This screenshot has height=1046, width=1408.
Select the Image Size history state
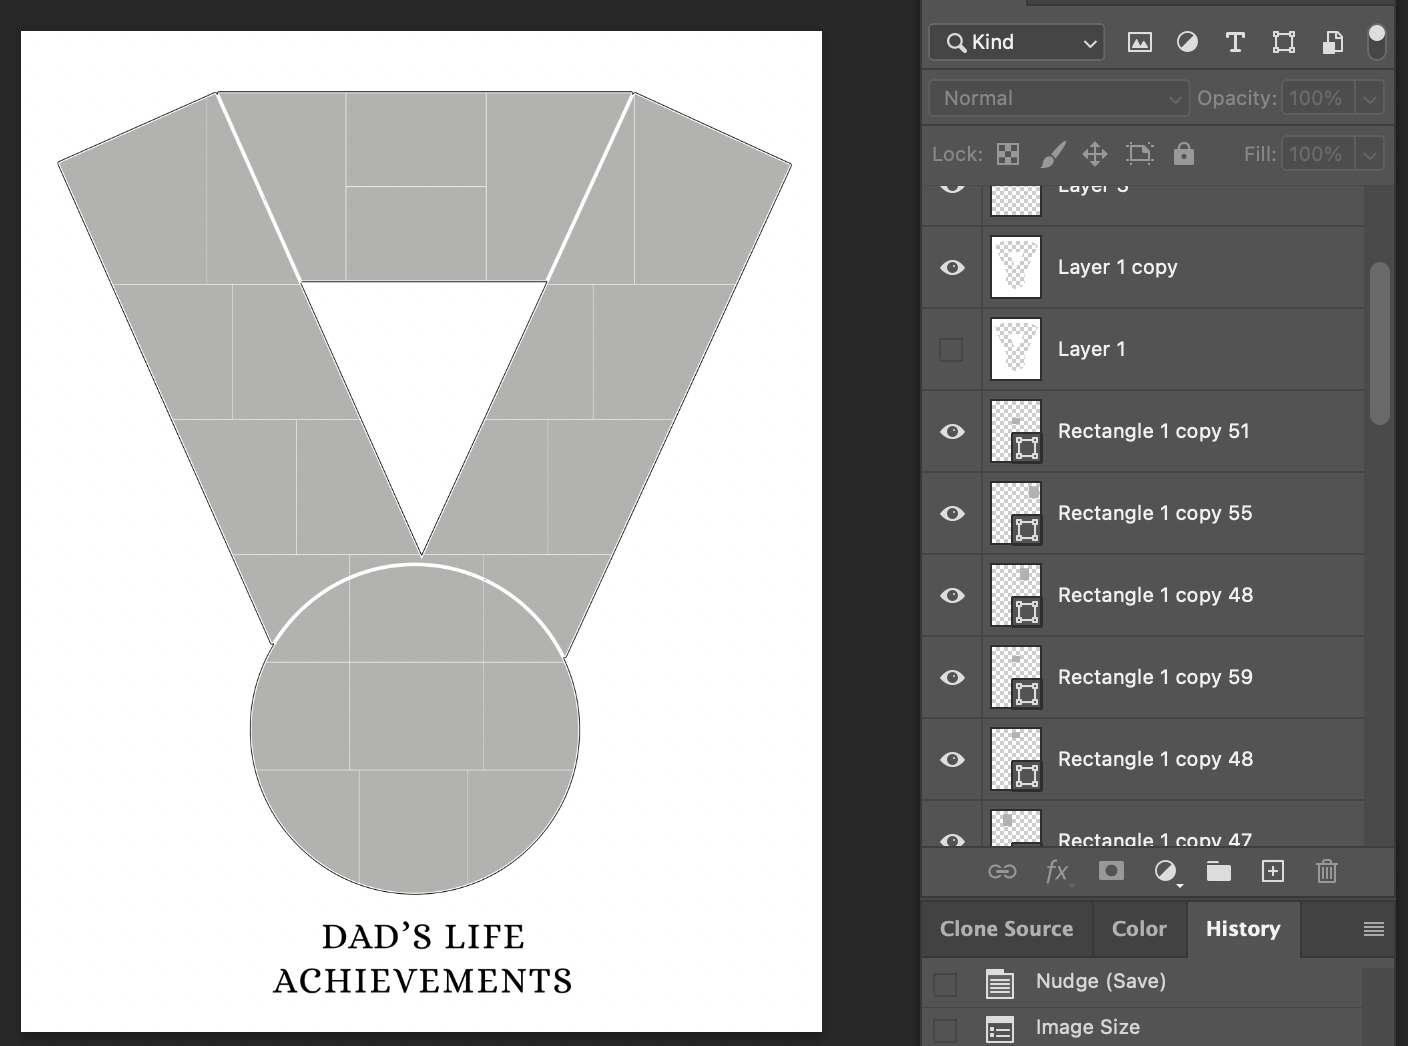point(1087,1027)
